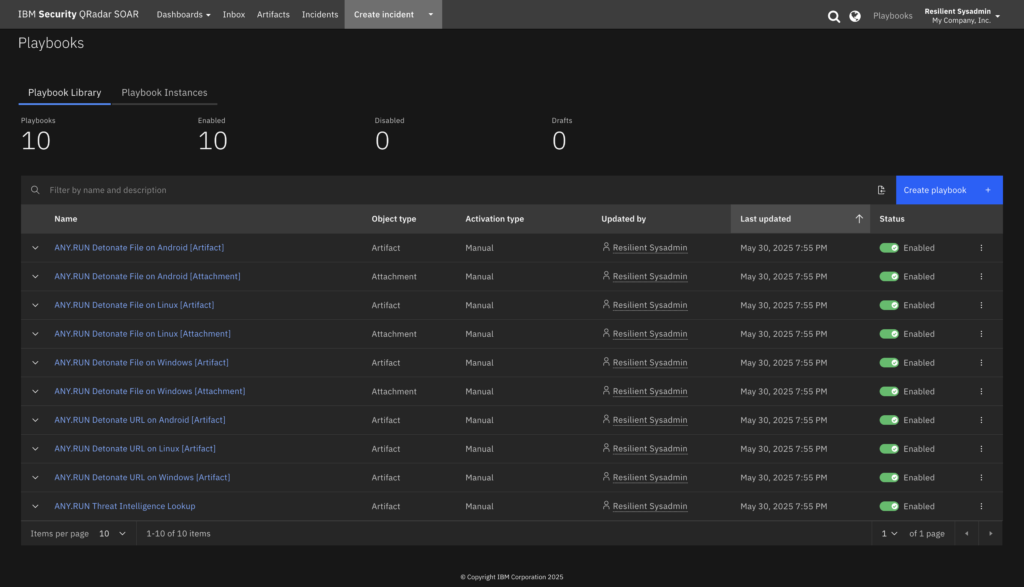The width and height of the screenshot is (1024, 587).
Task: Go to next page arrow in pagination
Action: point(990,534)
